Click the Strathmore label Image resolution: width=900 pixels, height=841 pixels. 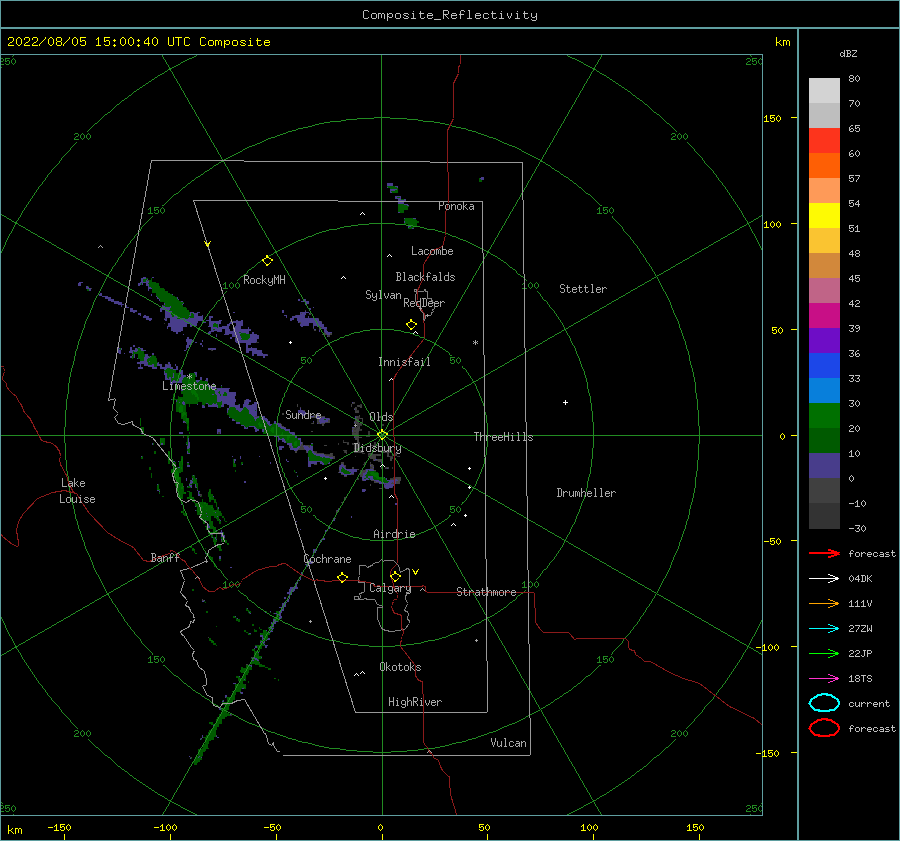pos(486,592)
